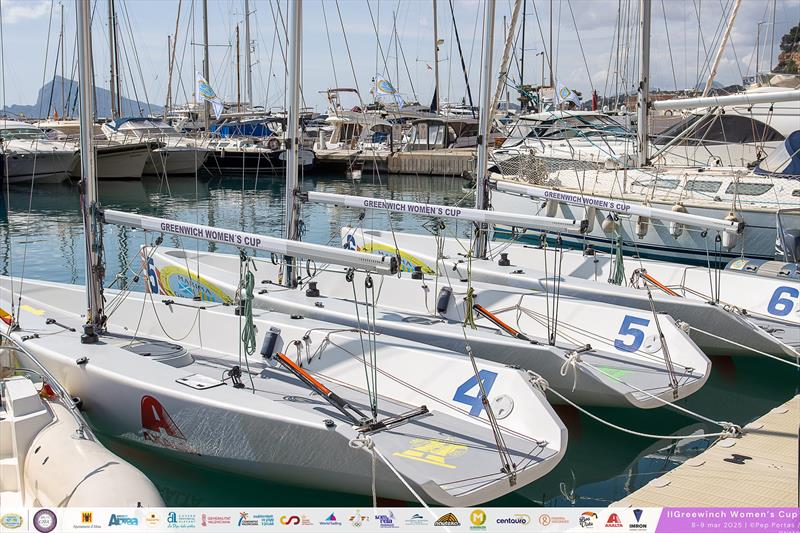800x533 pixels.
Task: Click the Aaalta red A logo
Action: 614,520
